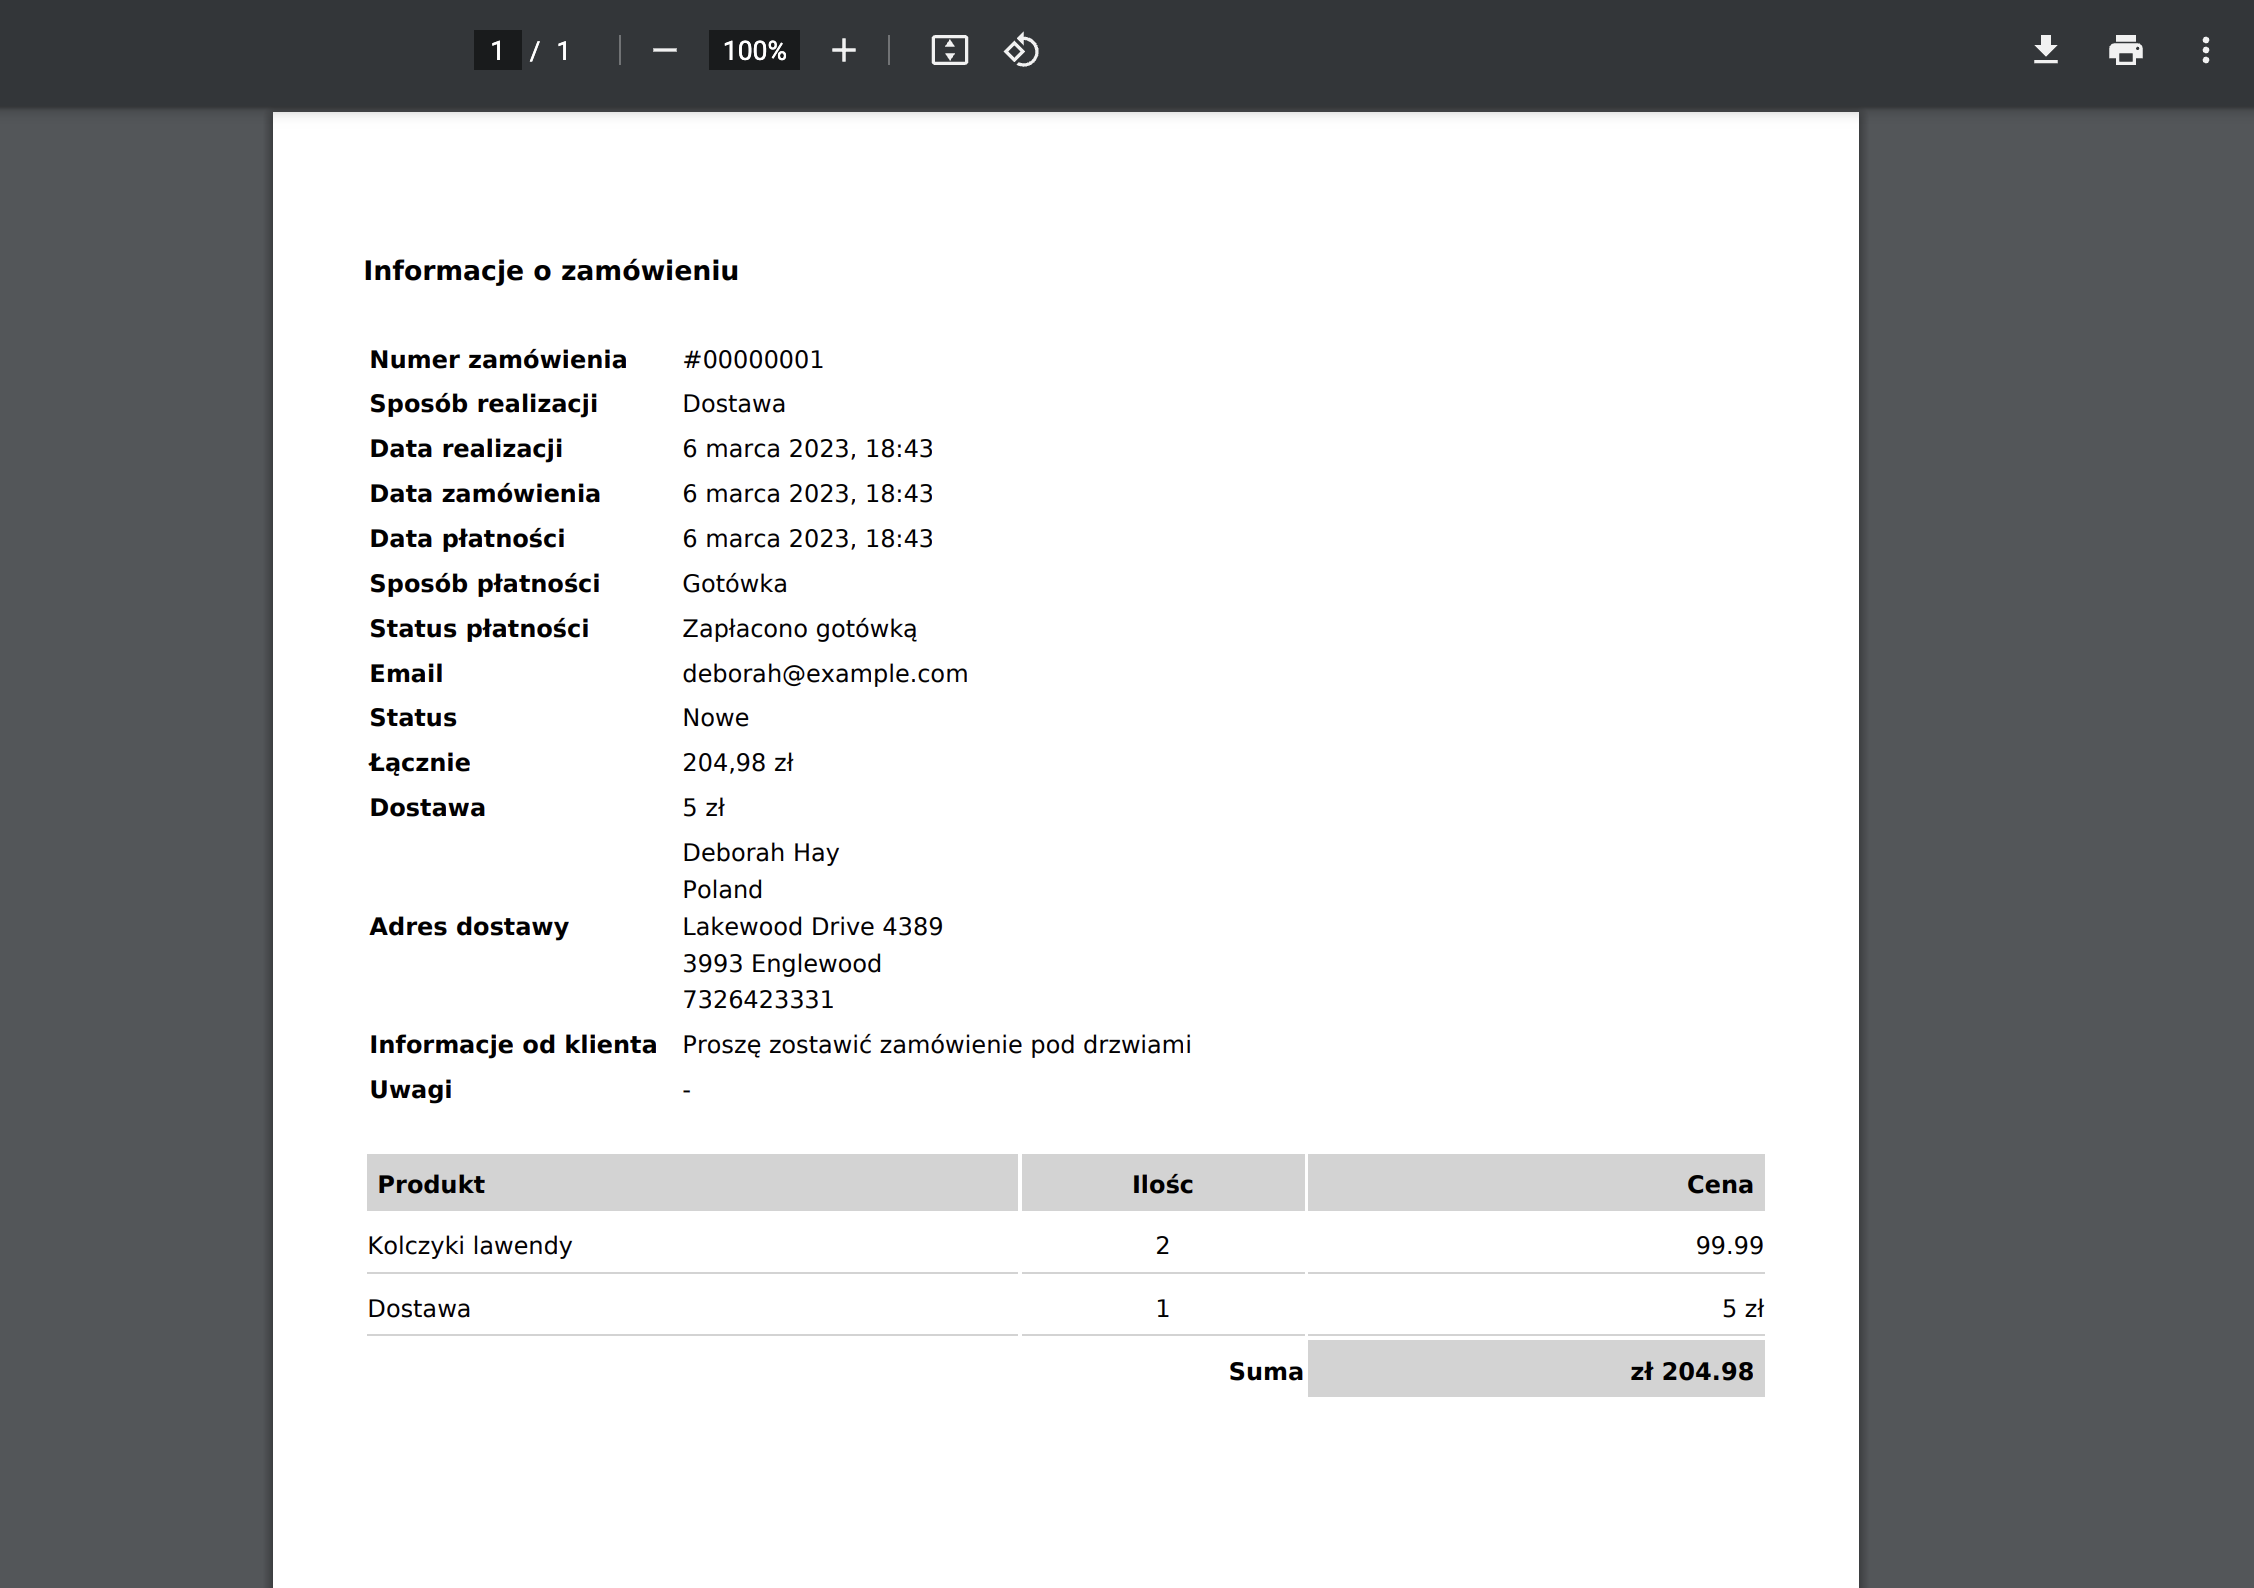The width and height of the screenshot is (2254, 1588).
Task: Click order number #00000001
Action: [x=752, y=359]
